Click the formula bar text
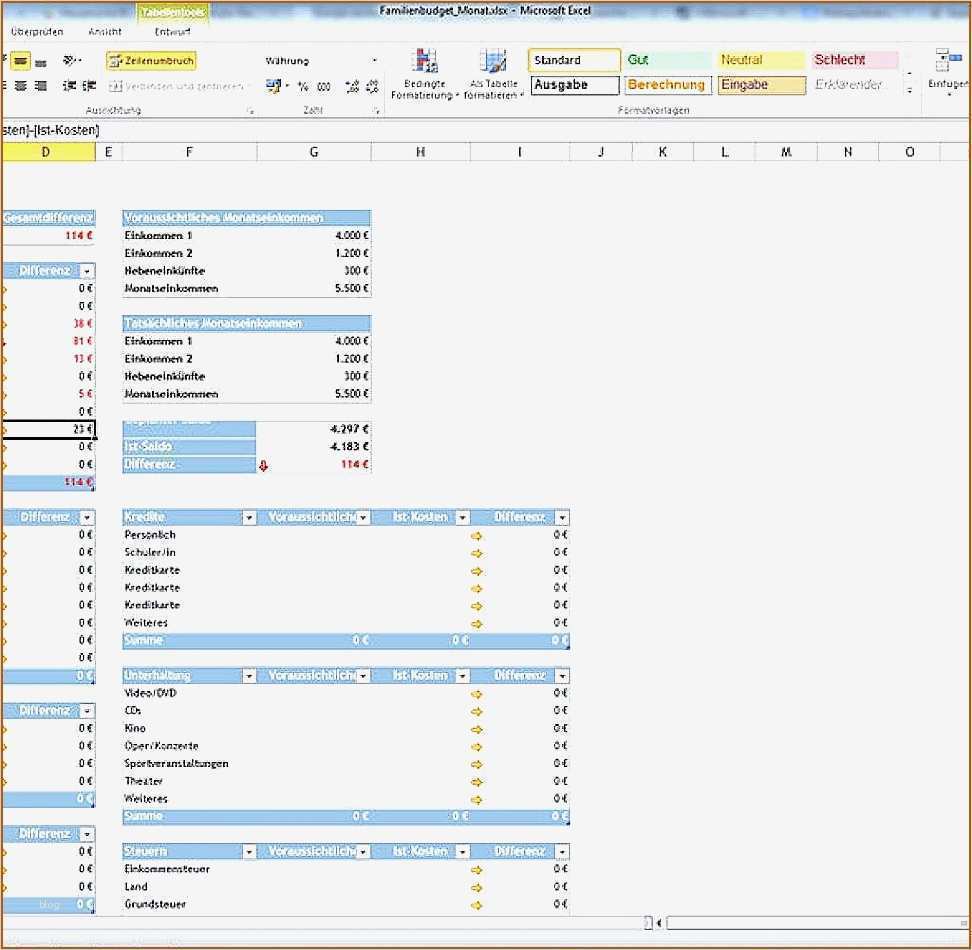This screenshot has height=950, width=972. tap(51, 131)
